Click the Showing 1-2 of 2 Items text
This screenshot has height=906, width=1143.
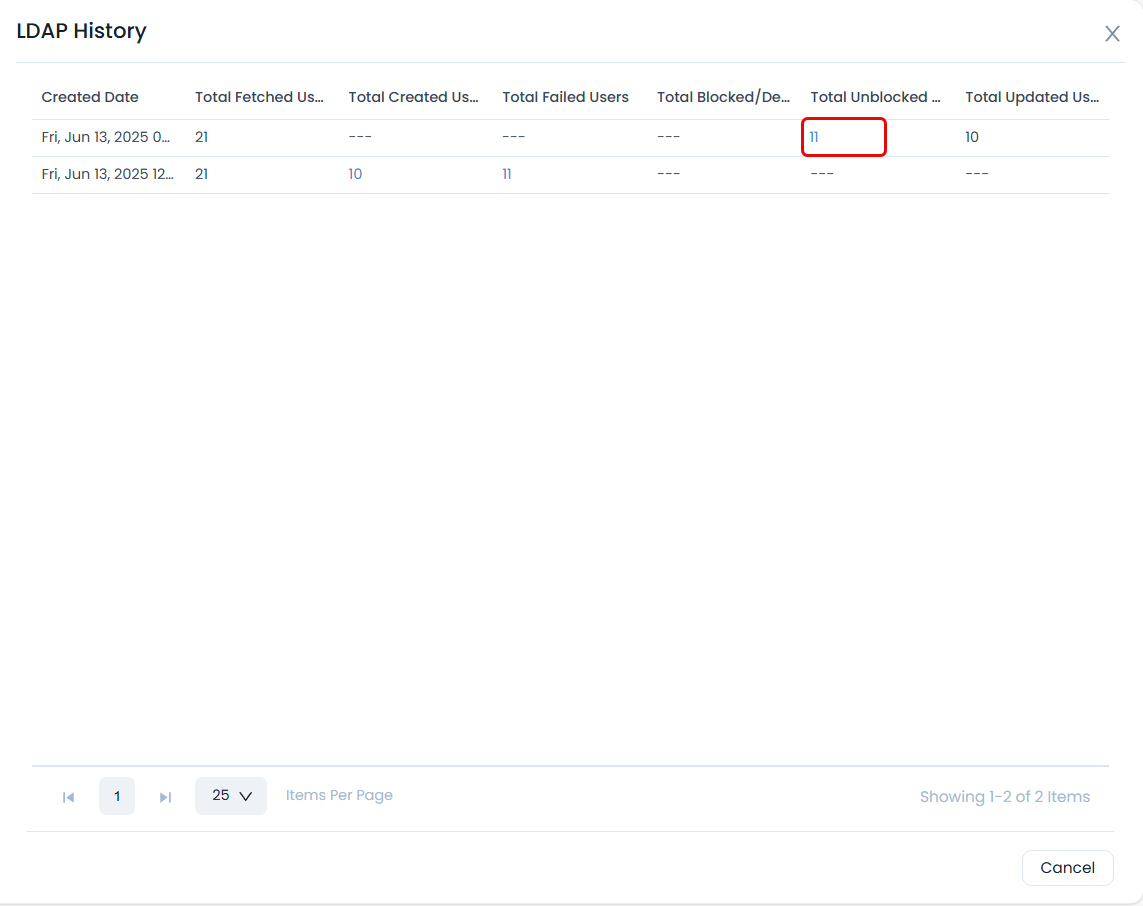[x=1005, y=796]
